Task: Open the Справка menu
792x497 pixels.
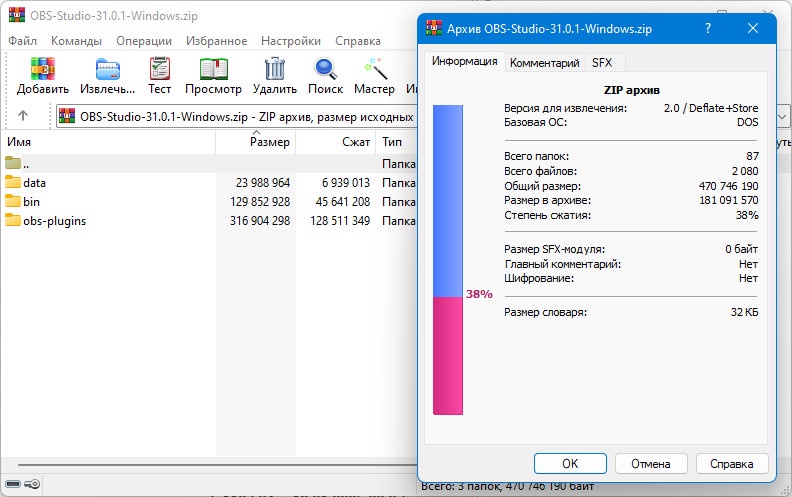Action: coord(358,41)
